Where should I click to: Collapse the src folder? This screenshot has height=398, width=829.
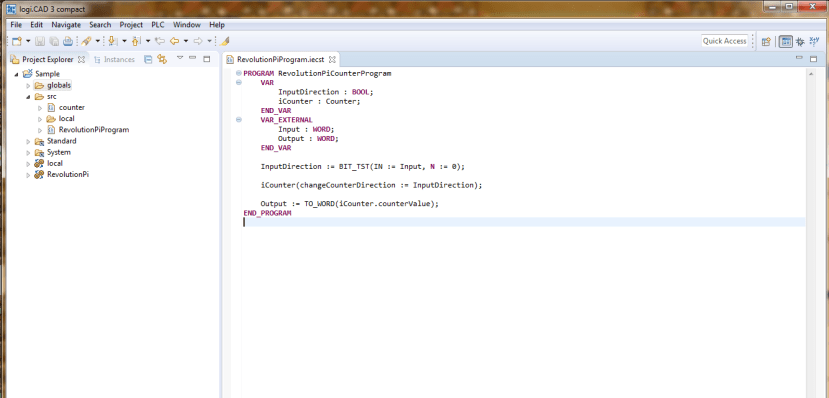tap(29, 97)
